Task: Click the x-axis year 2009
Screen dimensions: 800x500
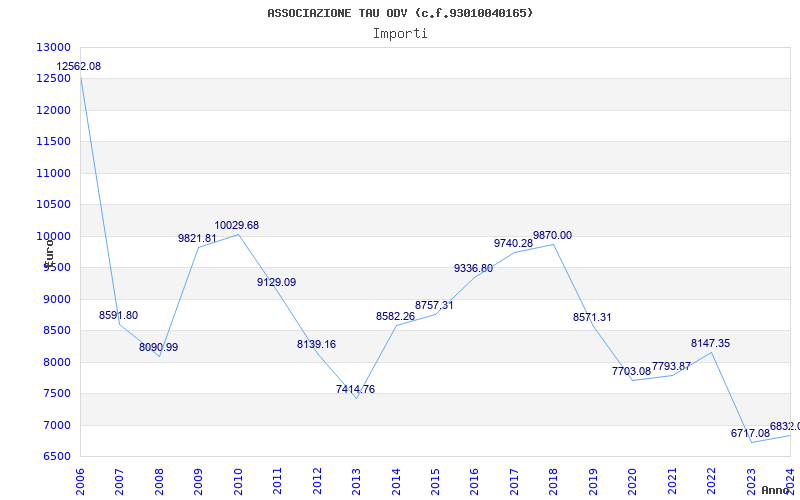Action: [x=198, y=481]
